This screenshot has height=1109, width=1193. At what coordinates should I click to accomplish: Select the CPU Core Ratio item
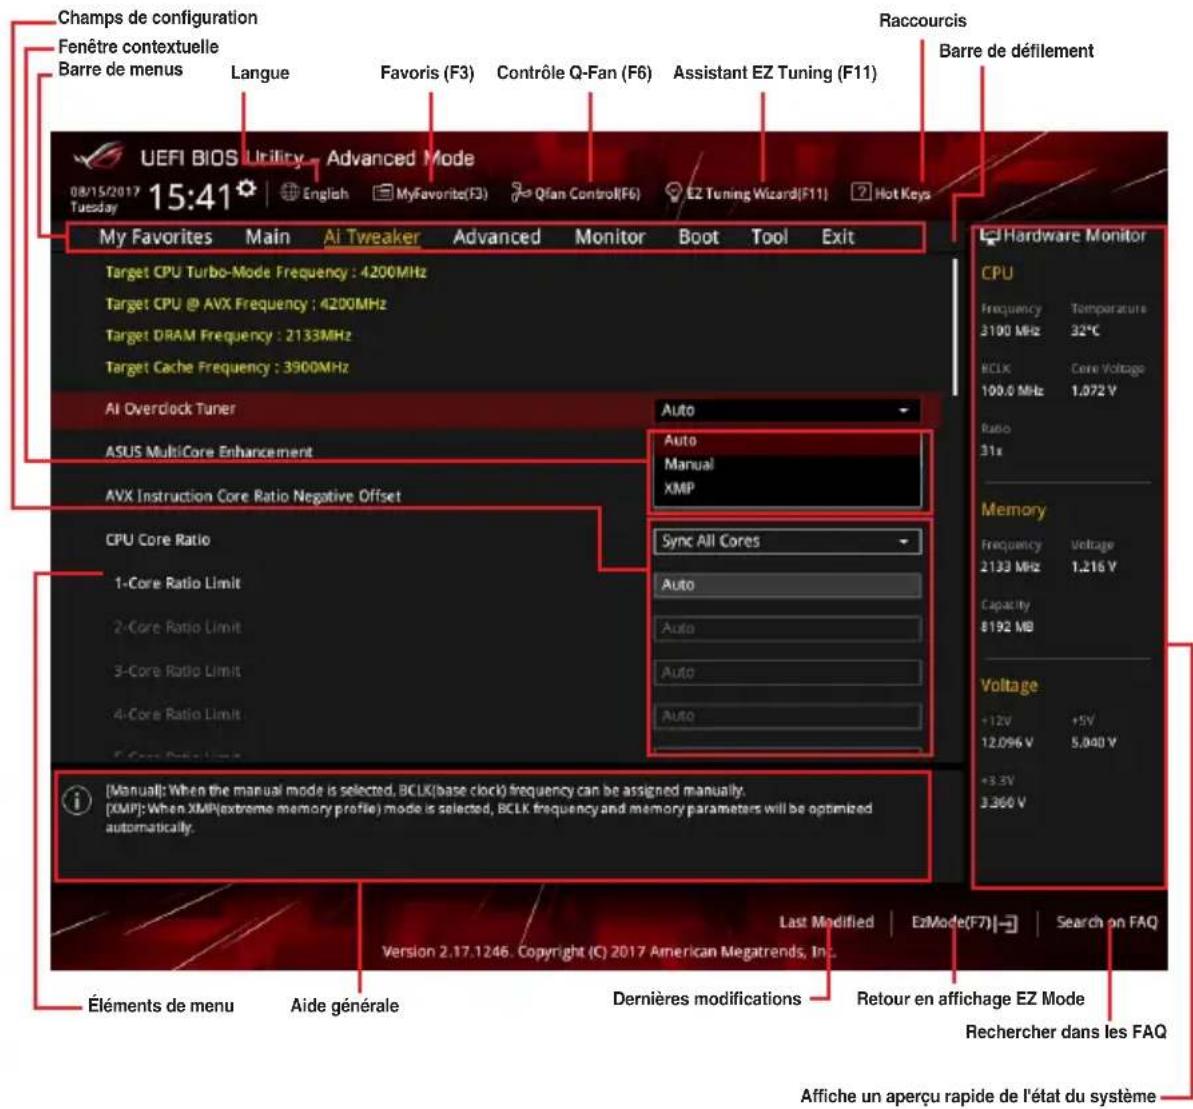[x=157, y=539]
